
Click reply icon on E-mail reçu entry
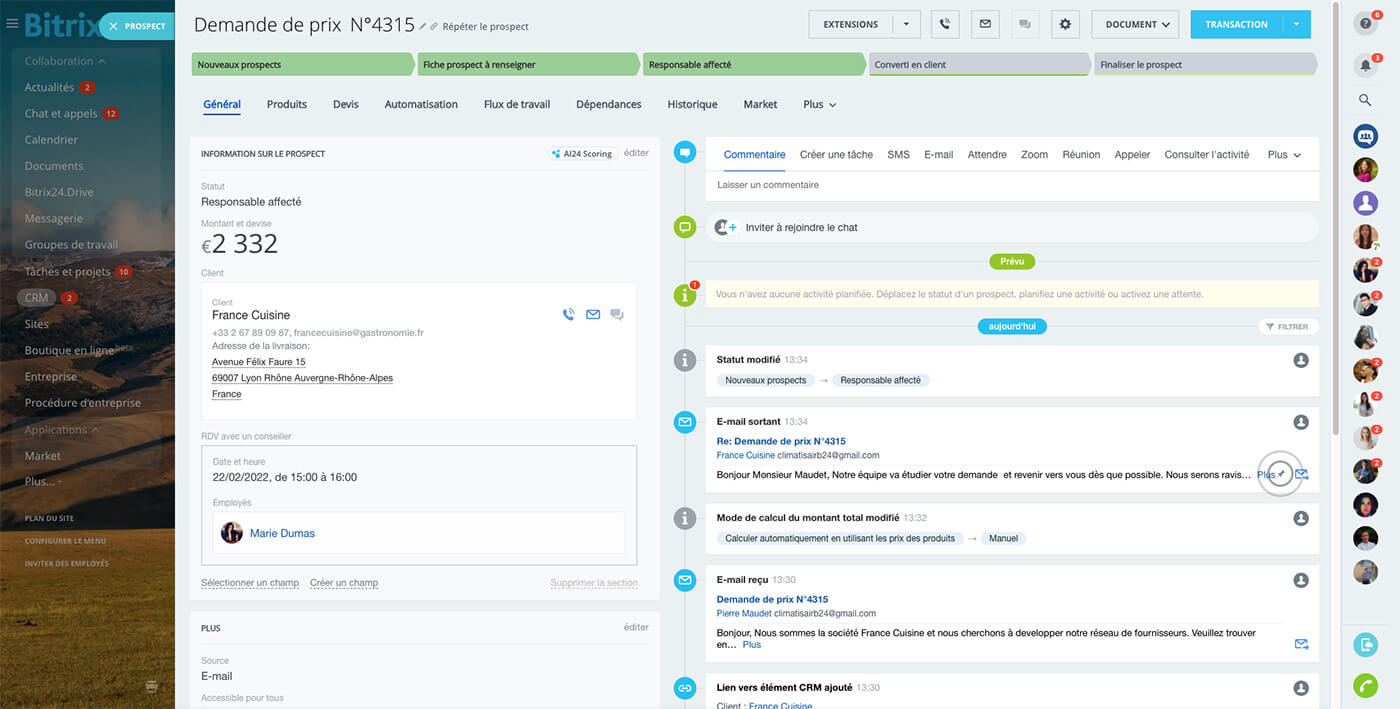[1301, 644]
